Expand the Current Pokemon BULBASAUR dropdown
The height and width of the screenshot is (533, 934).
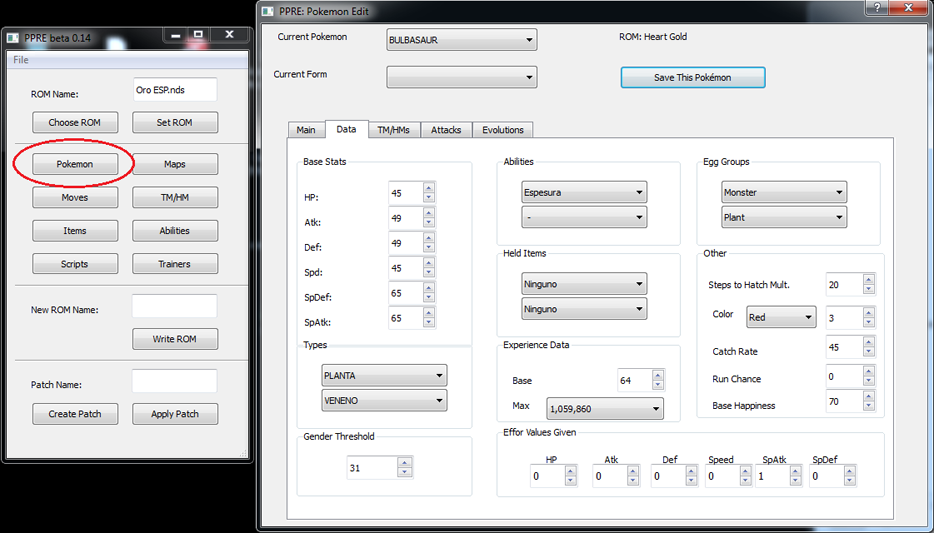[x=461, y=40]
